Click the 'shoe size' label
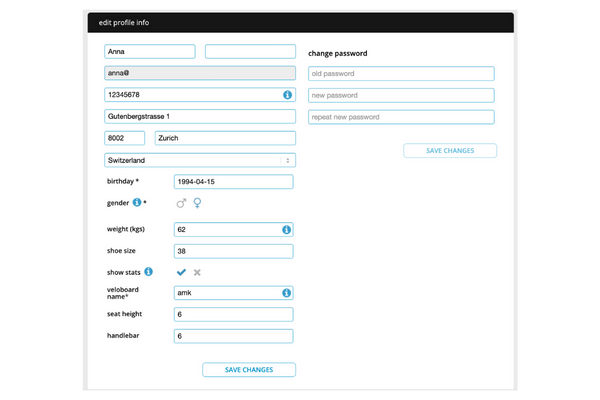This screenshot has height=400, width=600. point(121,251)
